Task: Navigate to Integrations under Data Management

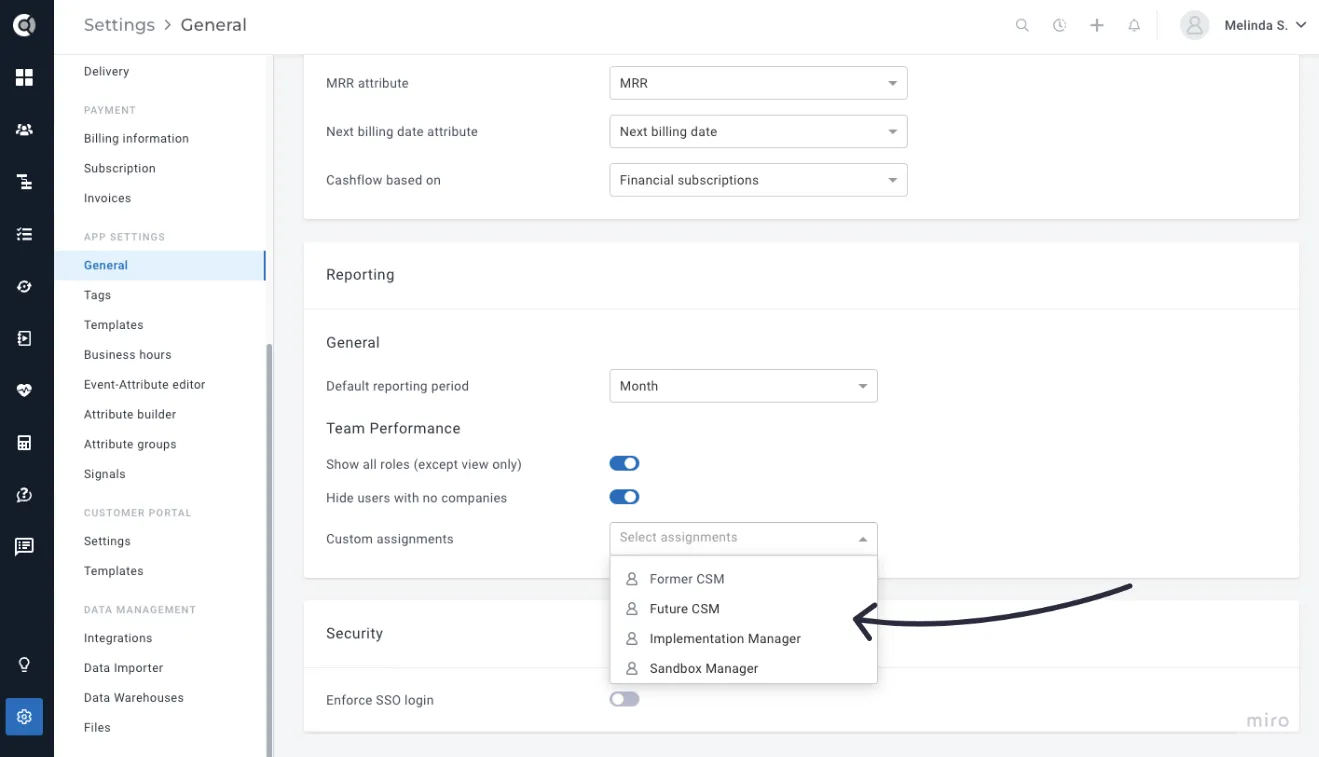Action: pos(118,638)
